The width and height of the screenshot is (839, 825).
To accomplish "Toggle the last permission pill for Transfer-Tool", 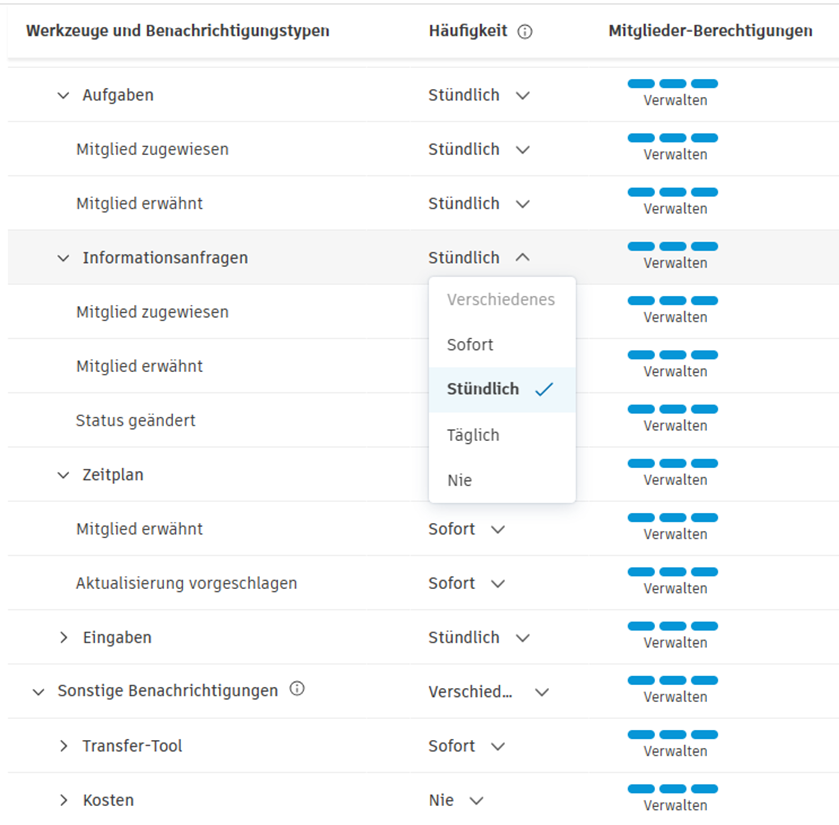I will click(704, 735).
